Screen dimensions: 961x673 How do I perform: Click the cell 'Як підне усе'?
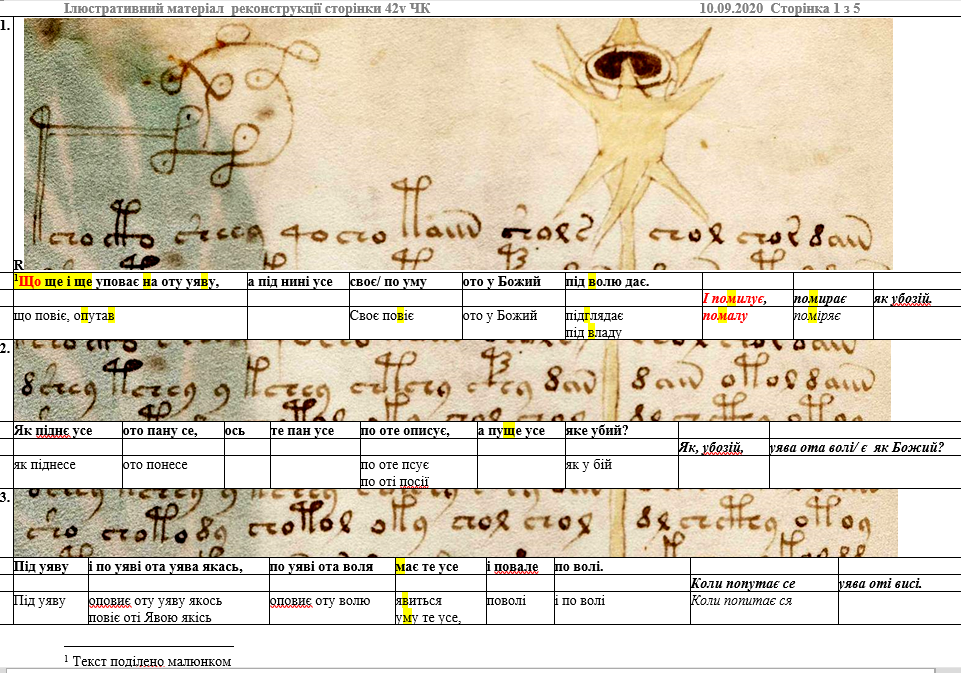68,430
